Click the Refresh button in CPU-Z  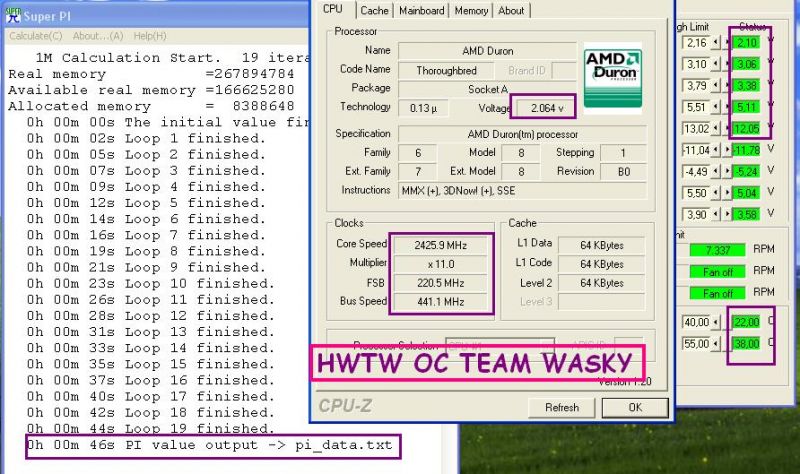coord(562,408)
